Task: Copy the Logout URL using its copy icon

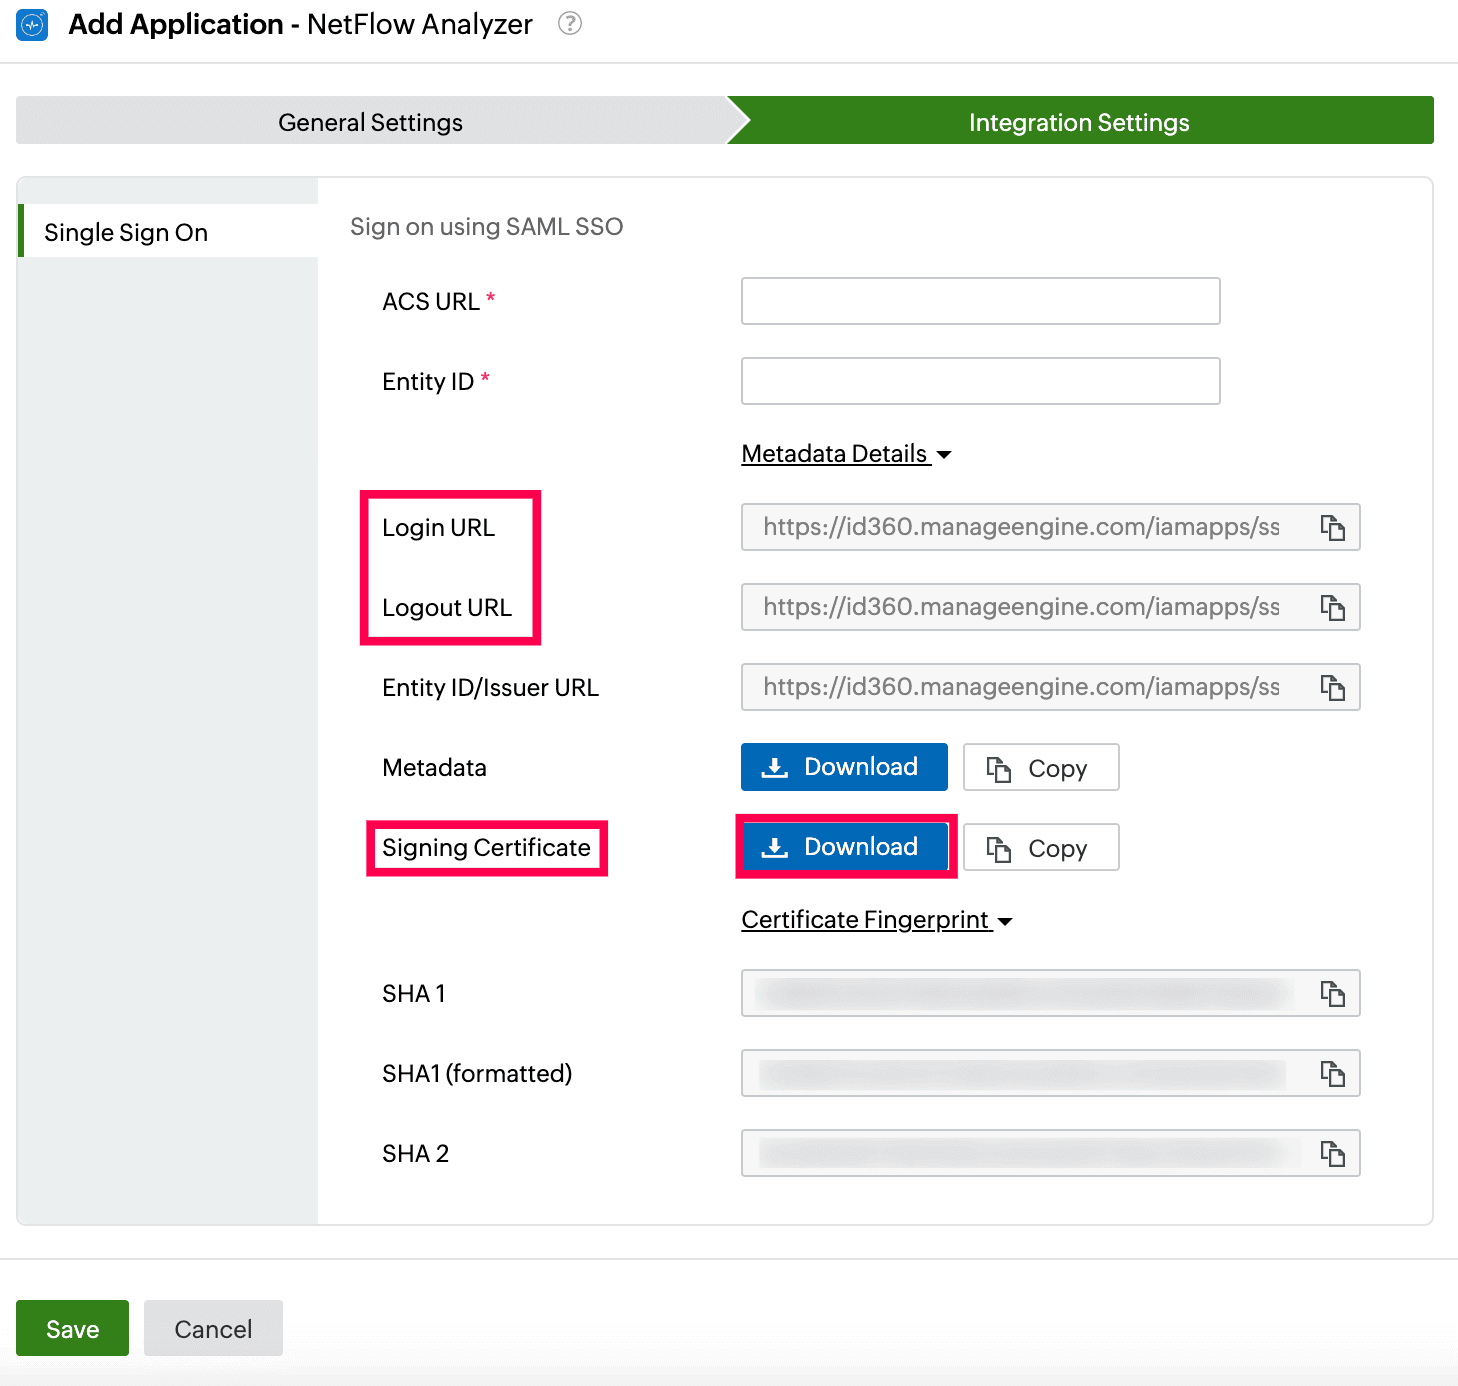Action: [x=1332, y=607]
